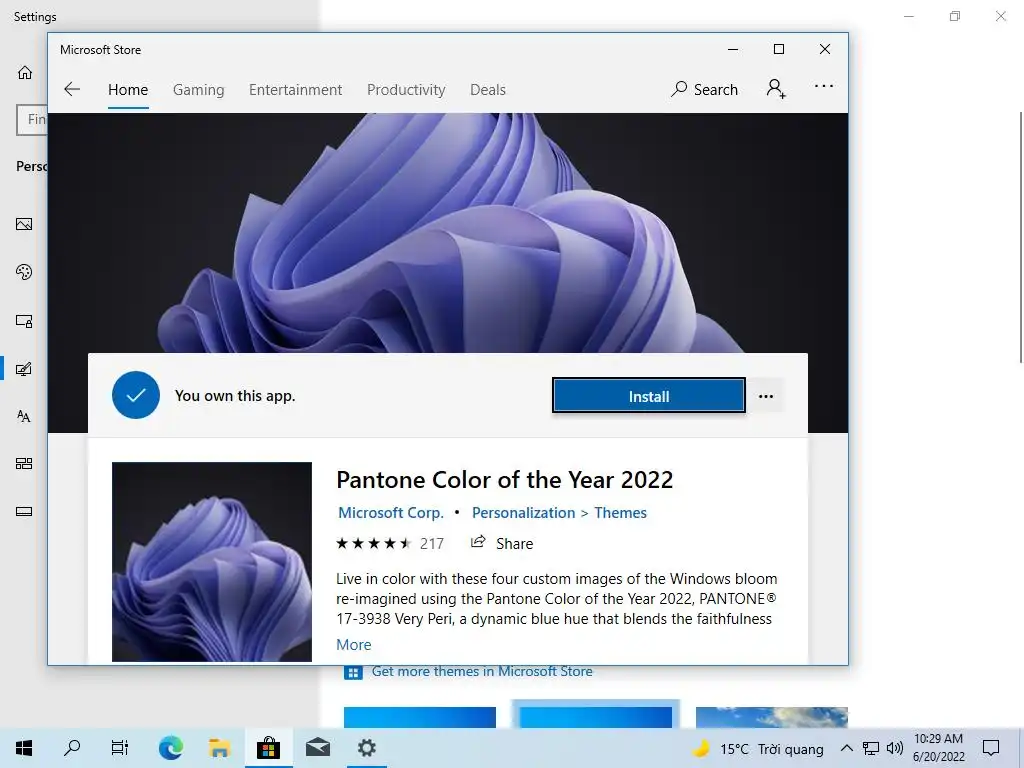Switch to the Gaming tab
Viewport: 1024px width, 768px height.
pyautogui.click(x=199, y=89)
